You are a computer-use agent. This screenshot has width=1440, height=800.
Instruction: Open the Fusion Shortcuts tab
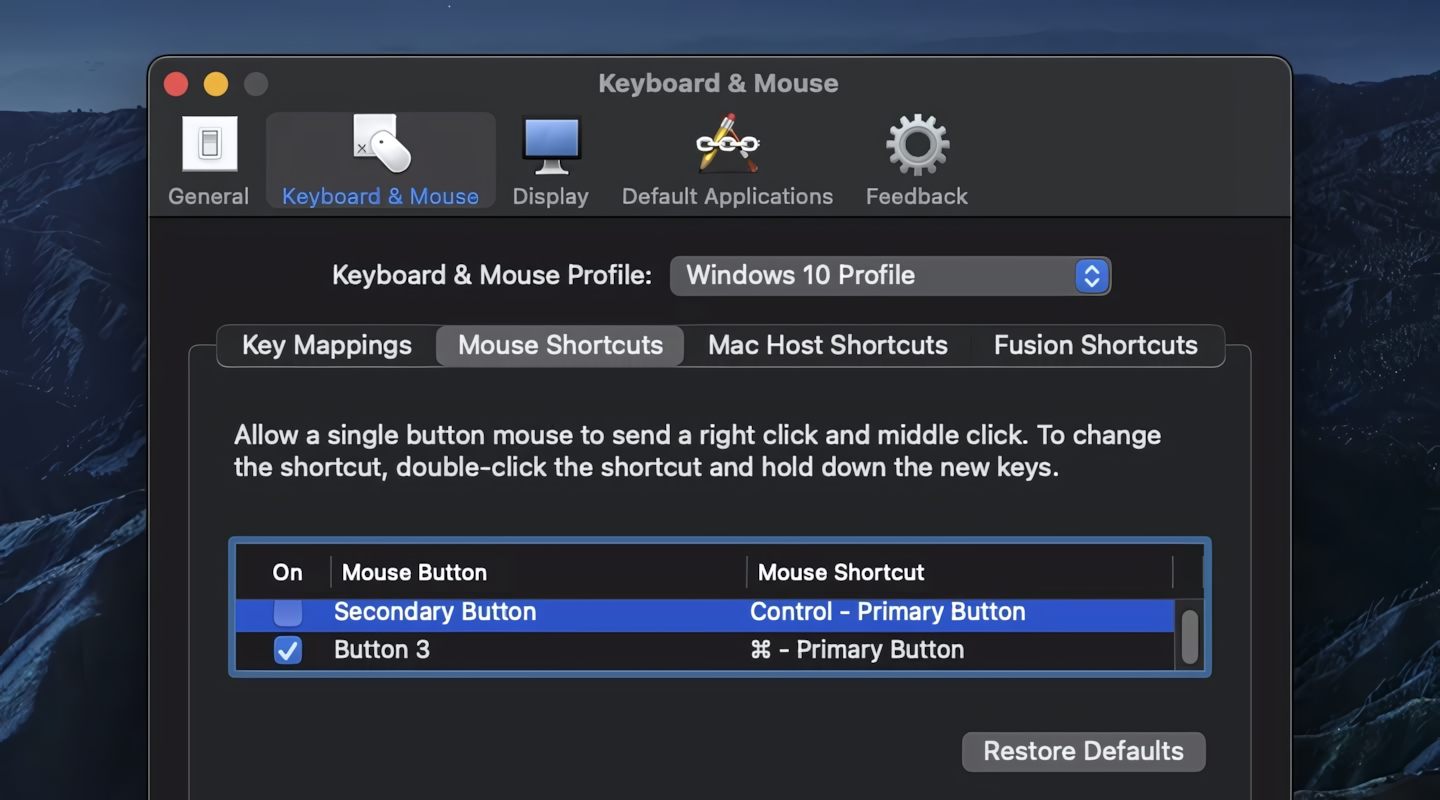(x=1095, y=346)
